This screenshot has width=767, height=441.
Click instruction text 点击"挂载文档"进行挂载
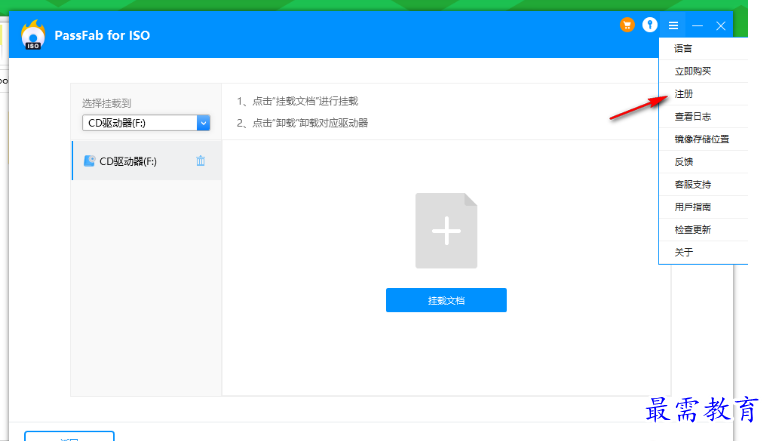tap(305, 101)
